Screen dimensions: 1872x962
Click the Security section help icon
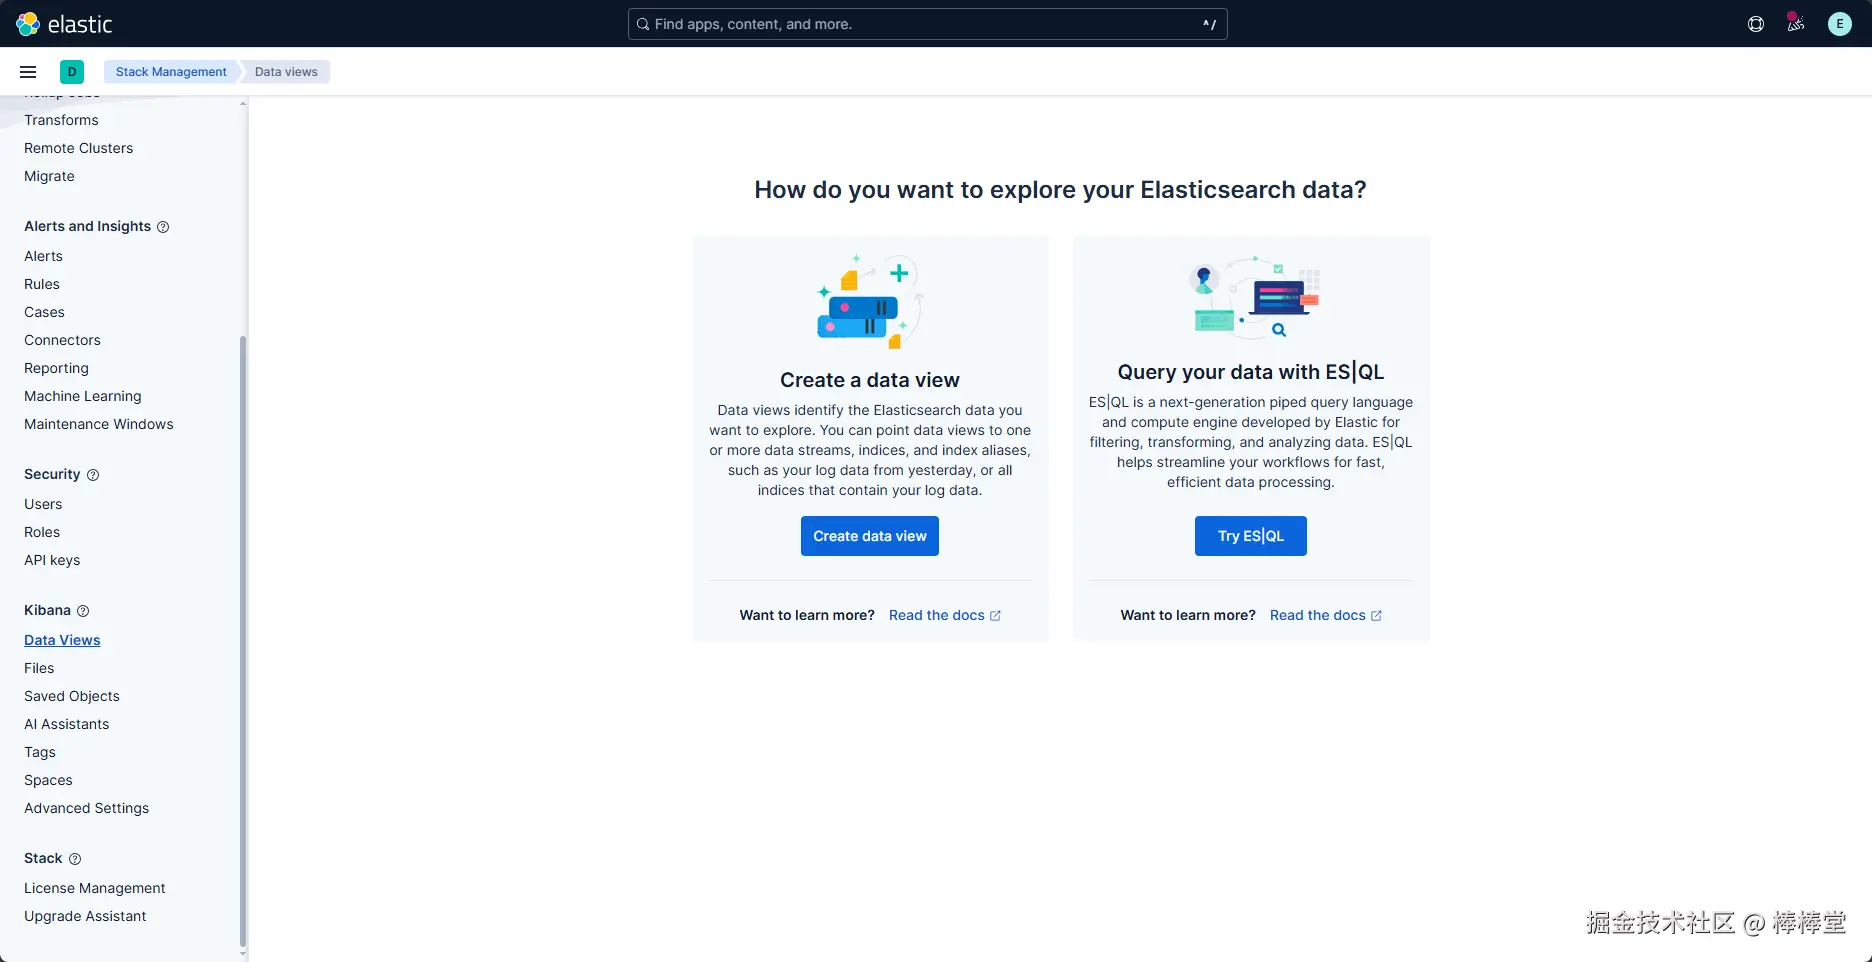(93, 475)
